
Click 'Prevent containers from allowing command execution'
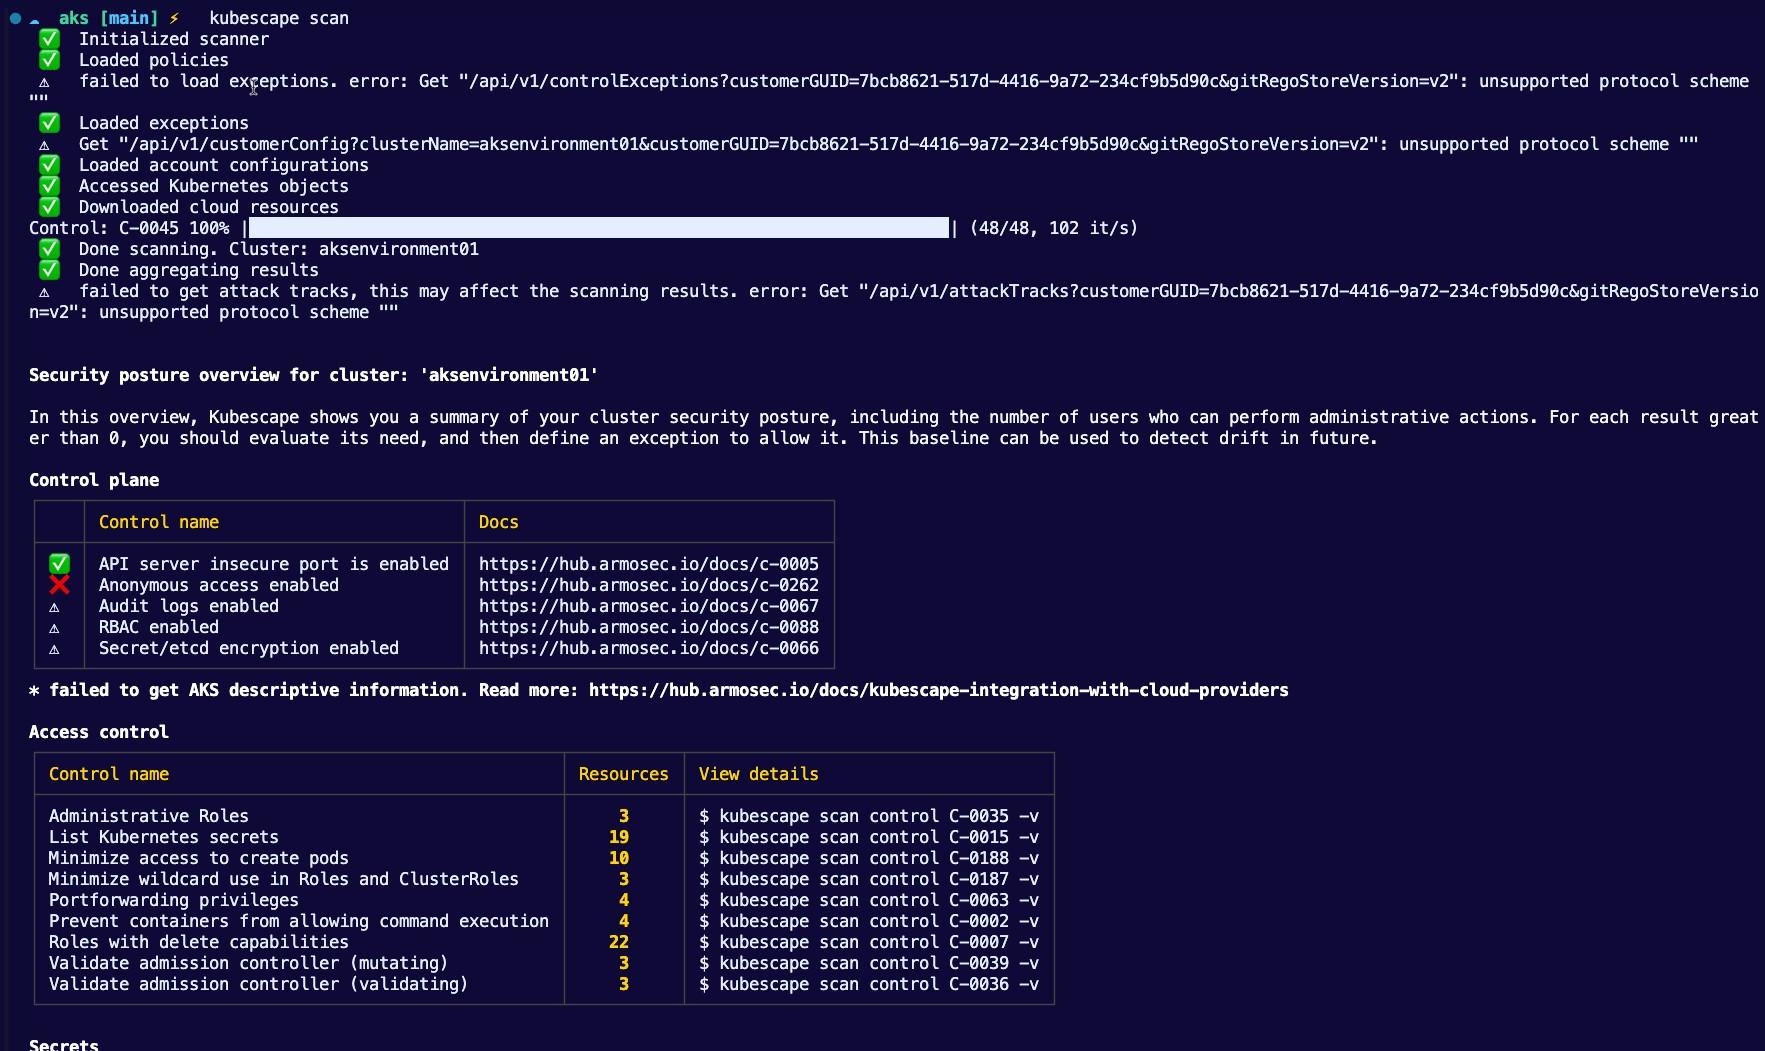click(299, 921)
